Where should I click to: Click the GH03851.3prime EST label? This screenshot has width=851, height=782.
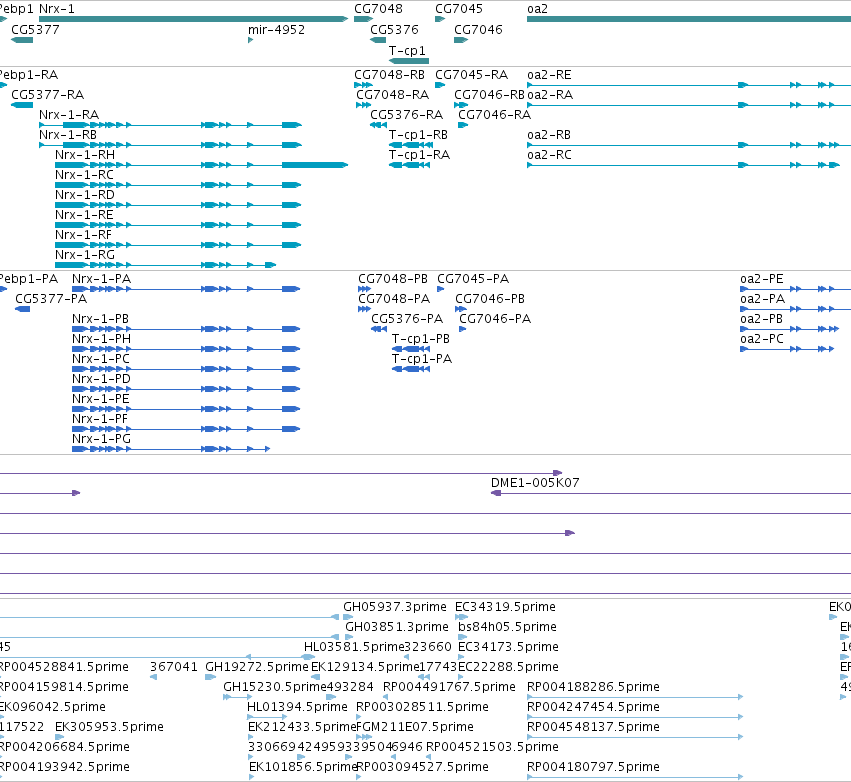[x=397, y=627]
